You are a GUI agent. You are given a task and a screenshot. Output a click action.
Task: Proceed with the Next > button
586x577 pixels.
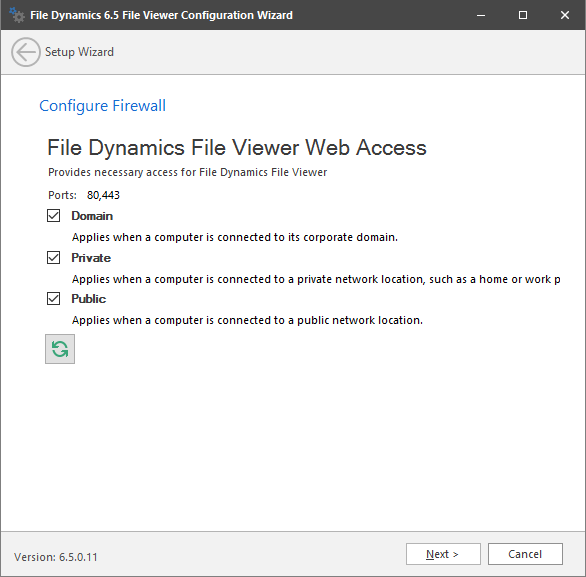coord(443,554)
